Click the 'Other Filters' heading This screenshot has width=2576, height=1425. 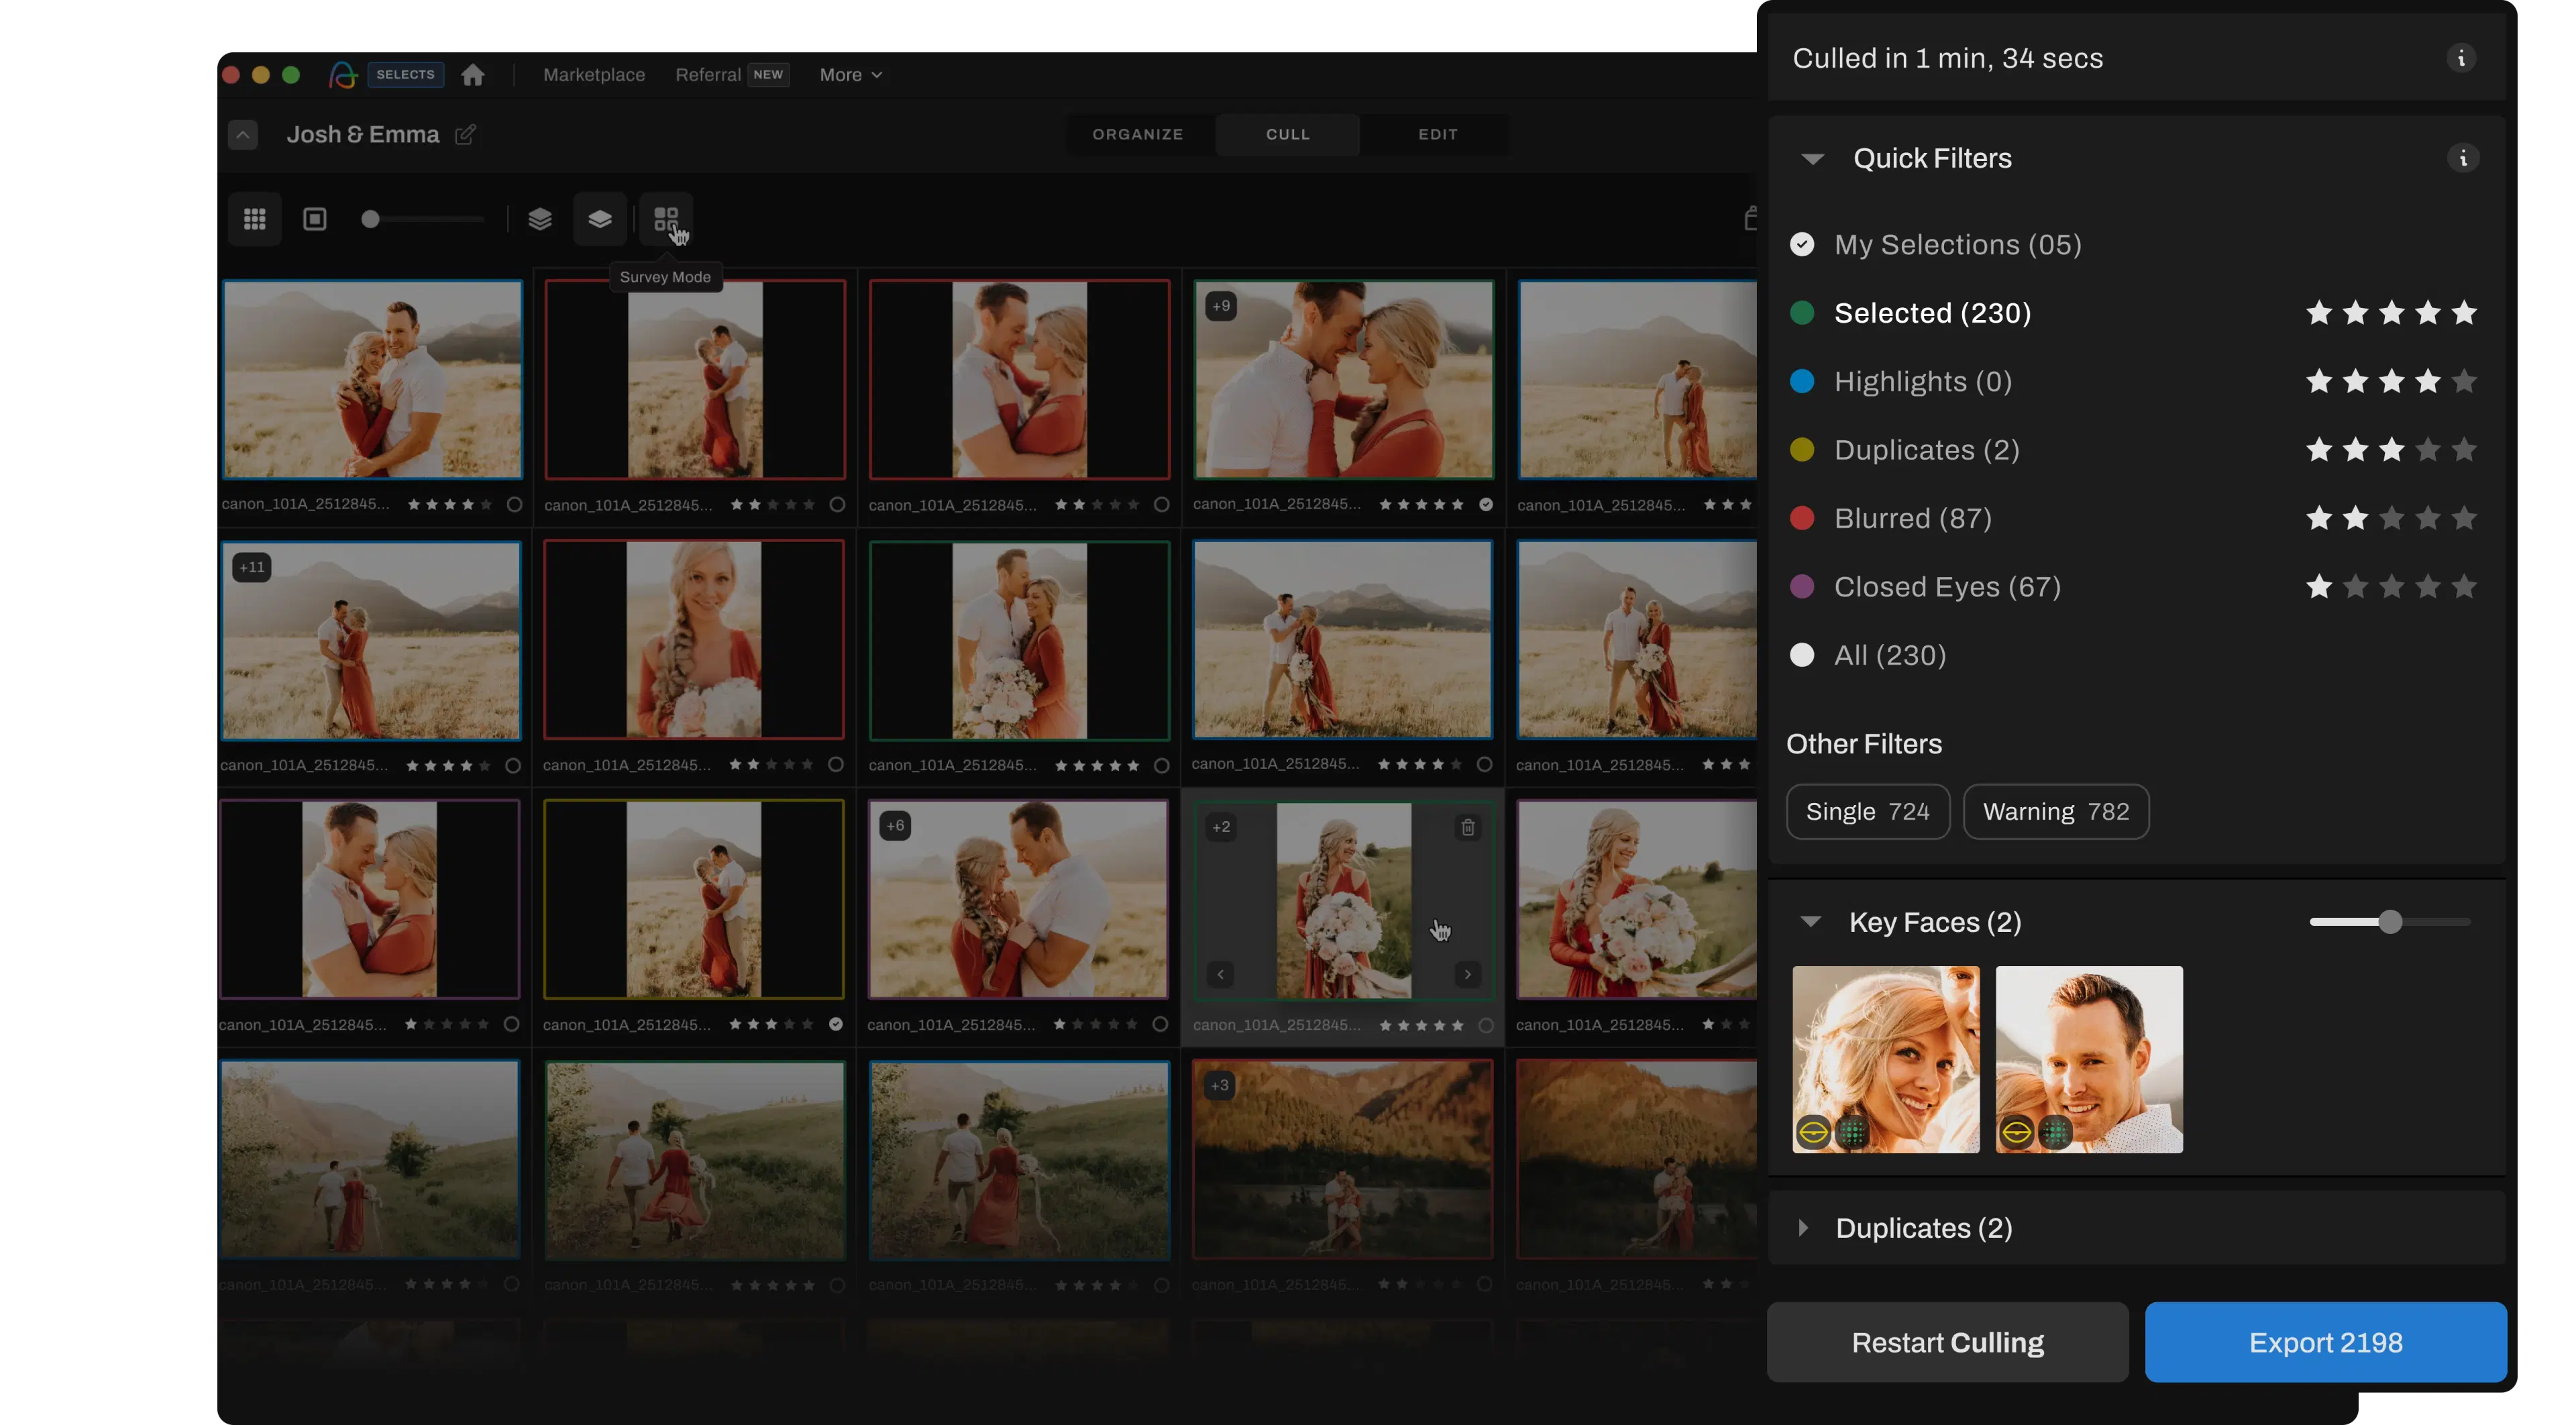[1864, 744]
